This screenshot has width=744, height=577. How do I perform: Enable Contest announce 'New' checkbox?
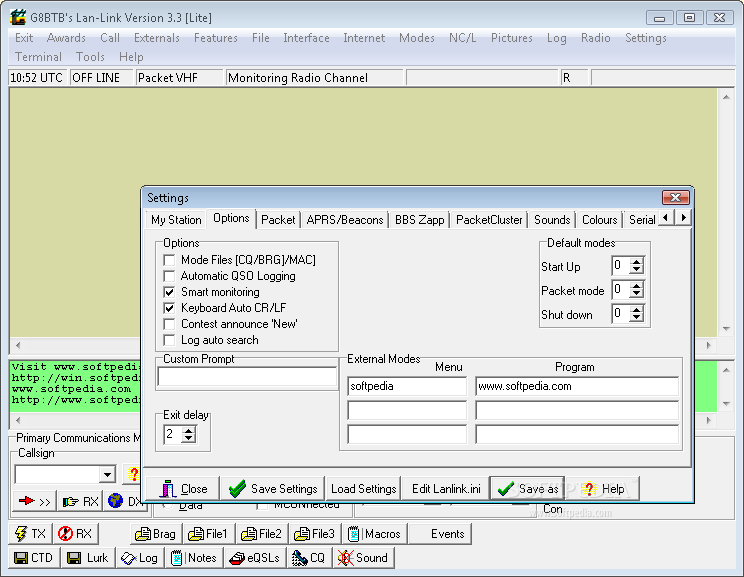point(169,324)
